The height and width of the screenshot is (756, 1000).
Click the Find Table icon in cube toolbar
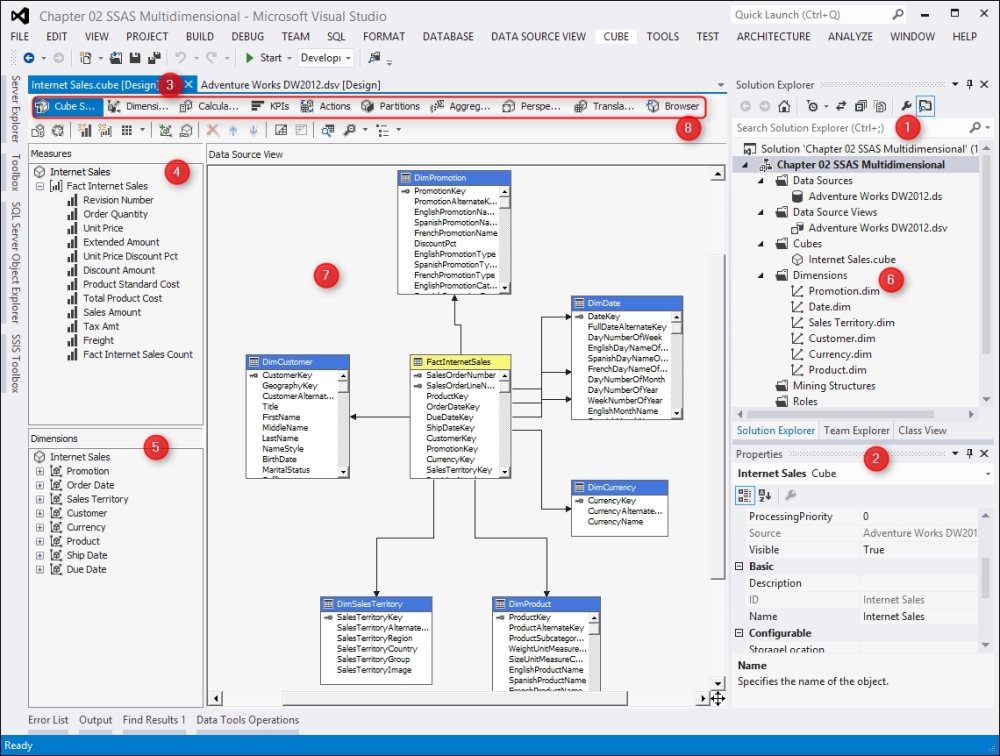[x=328, y=130]
